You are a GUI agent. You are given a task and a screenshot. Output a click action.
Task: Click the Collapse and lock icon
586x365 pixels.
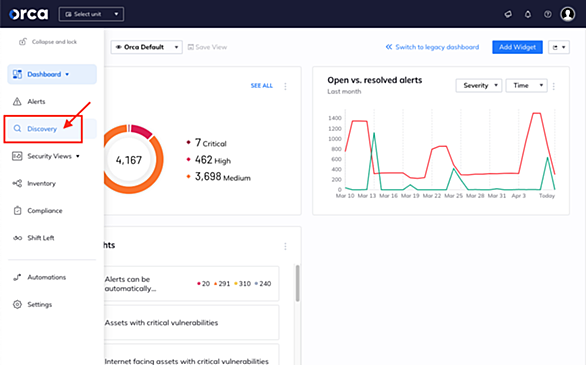click(x=23, y=41)
